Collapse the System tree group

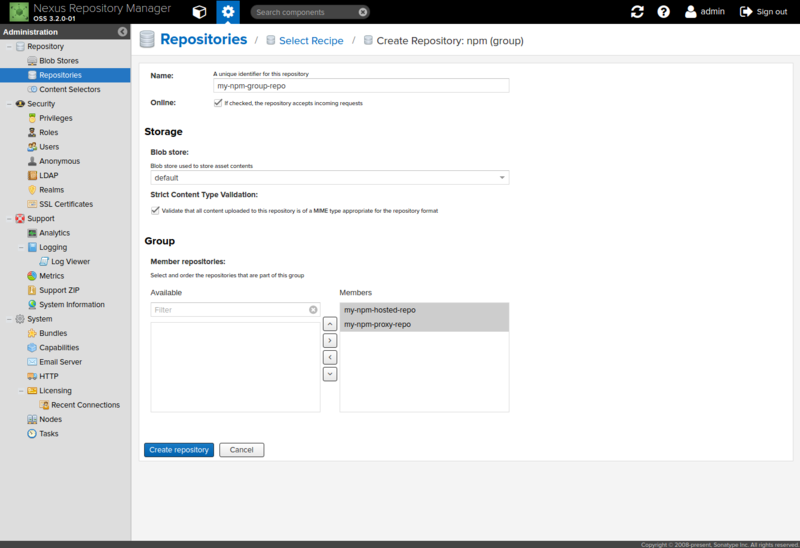9,319
